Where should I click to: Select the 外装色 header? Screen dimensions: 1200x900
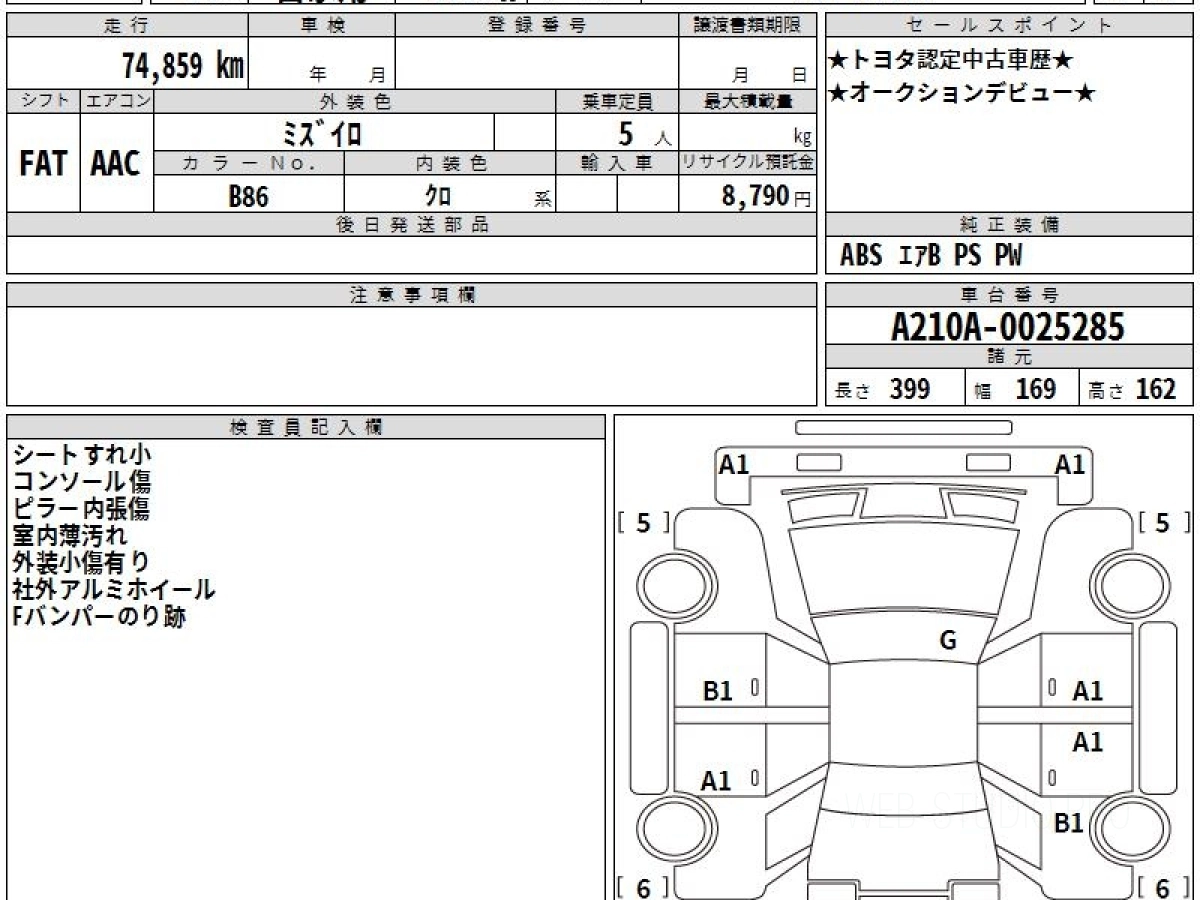(355, 101)
